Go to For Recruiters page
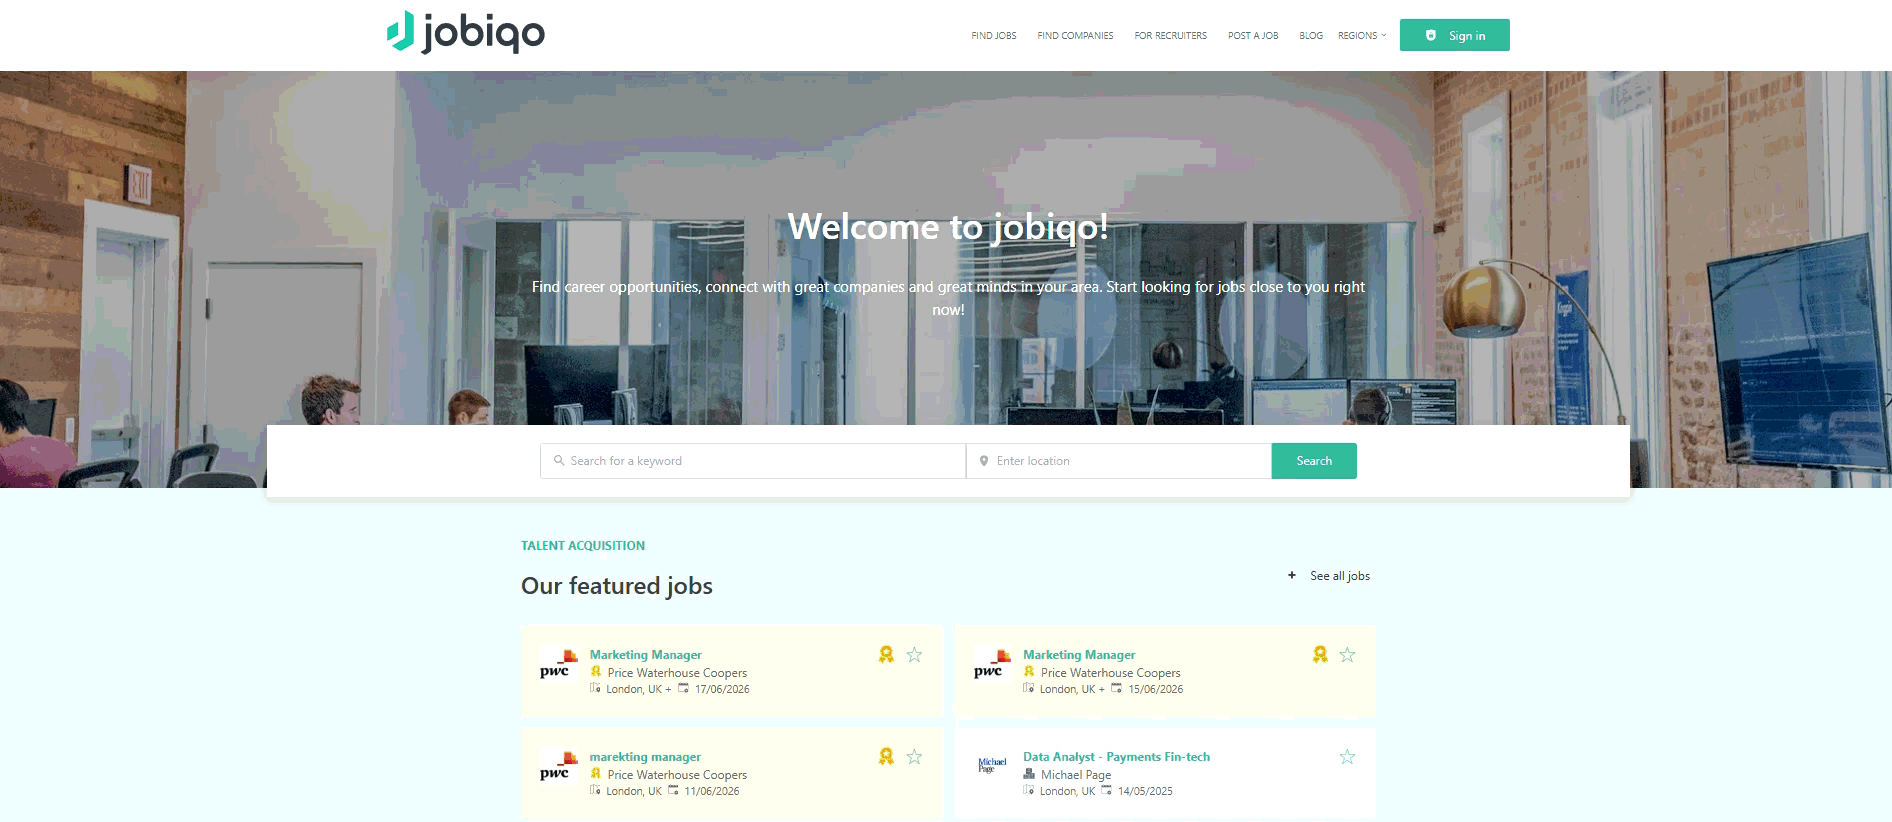Viewport: 1892px width, 822px height. point(1170,36)
